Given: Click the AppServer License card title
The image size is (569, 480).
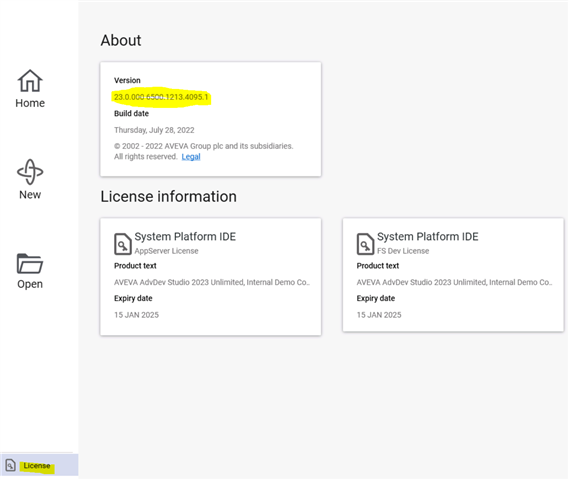Looking at the screenshot, I should pos(185,237).
